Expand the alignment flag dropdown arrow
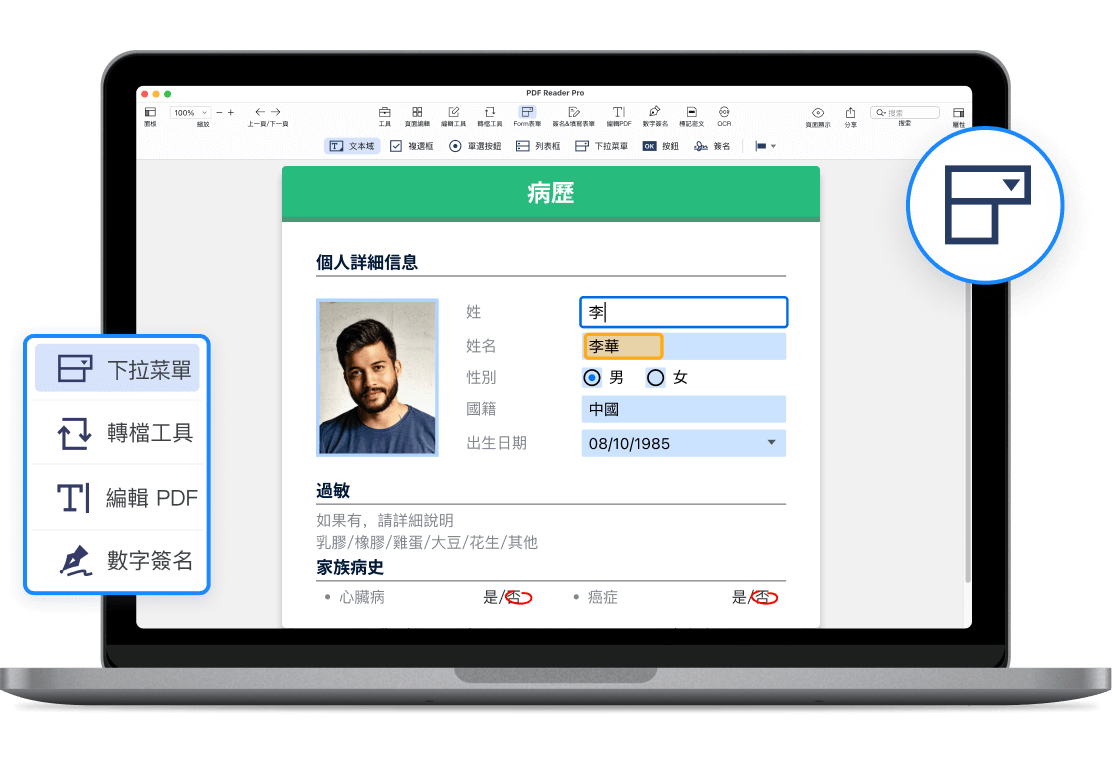This screenshot has width=1112, height=760. tap(773, 146)
